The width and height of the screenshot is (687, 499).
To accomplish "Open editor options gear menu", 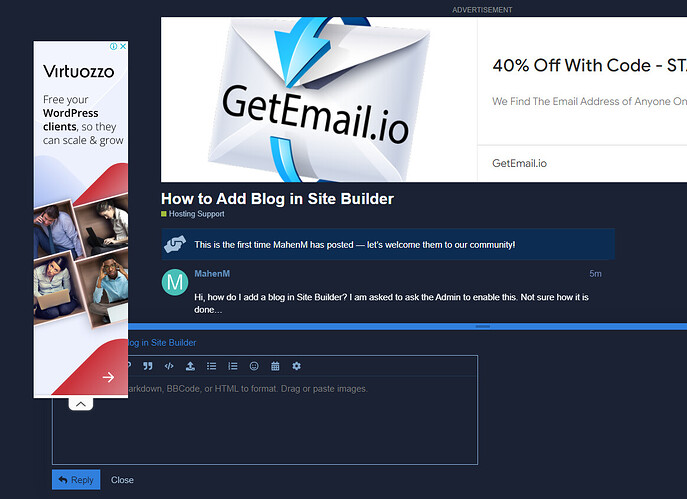I will pos(297,366).
